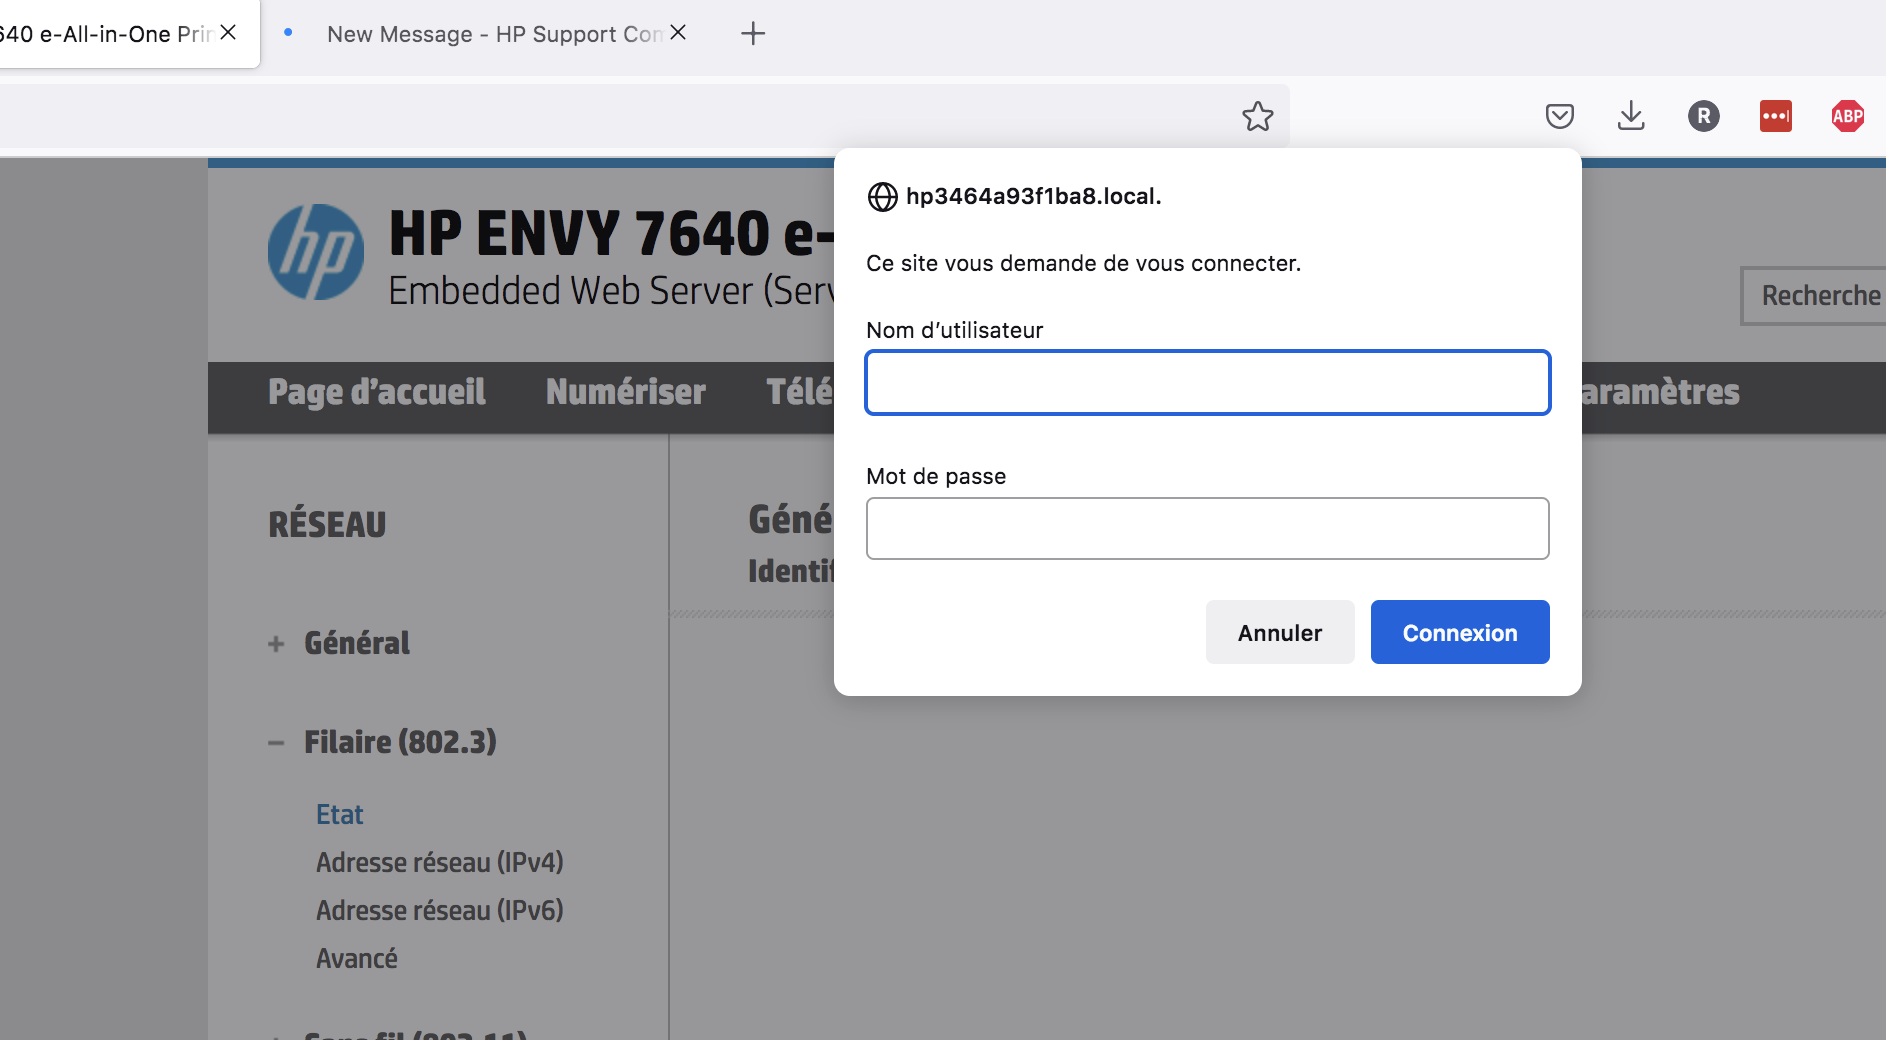Click the HP logo
Viewport: 1886px width, 1040px height.
[x=315, y=252]
